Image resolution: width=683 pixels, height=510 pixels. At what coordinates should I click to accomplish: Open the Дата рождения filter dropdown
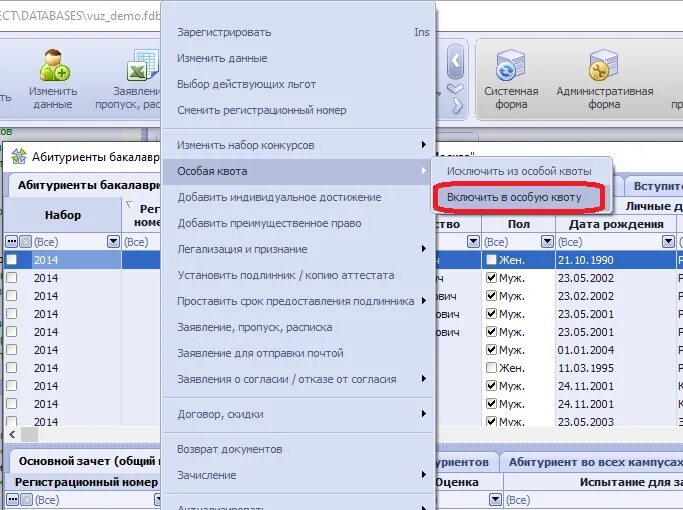pos(668,241)
